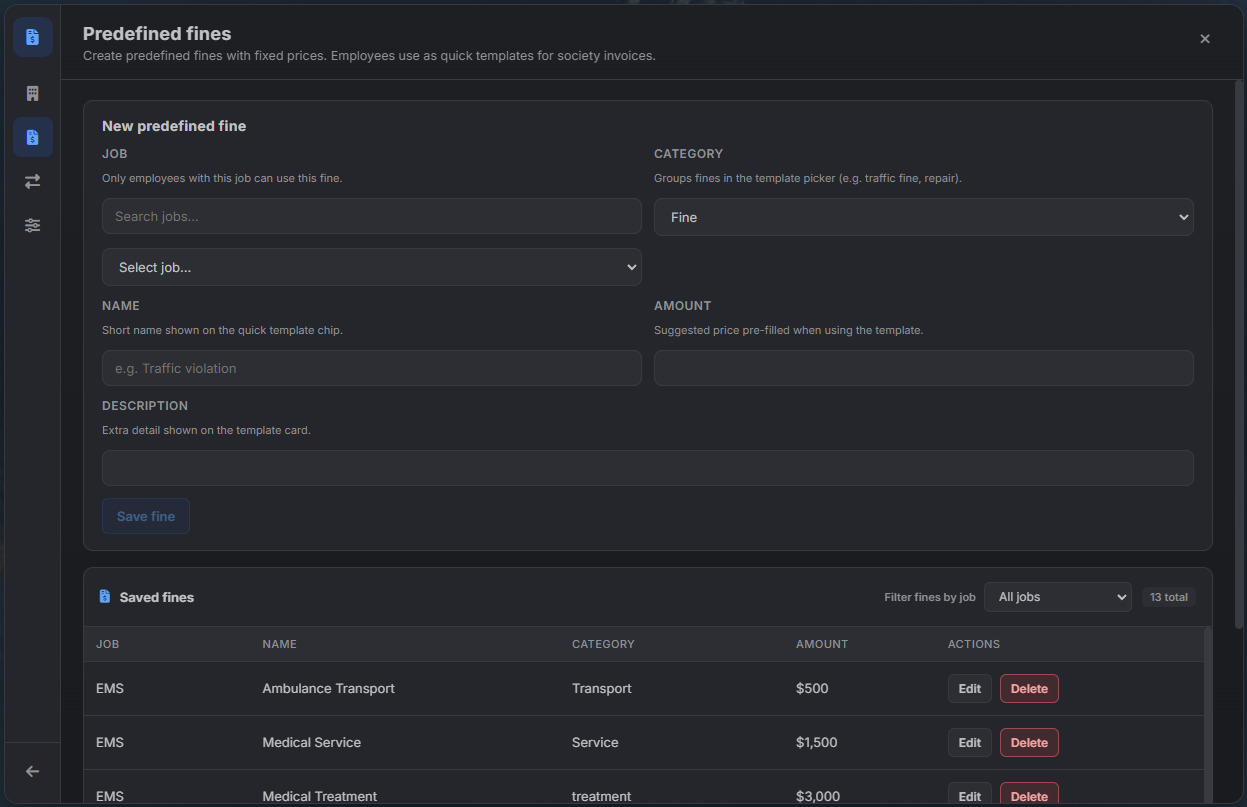Open the Category dropdown showing Fine
1247x807 pixels.
coord(923,217)
